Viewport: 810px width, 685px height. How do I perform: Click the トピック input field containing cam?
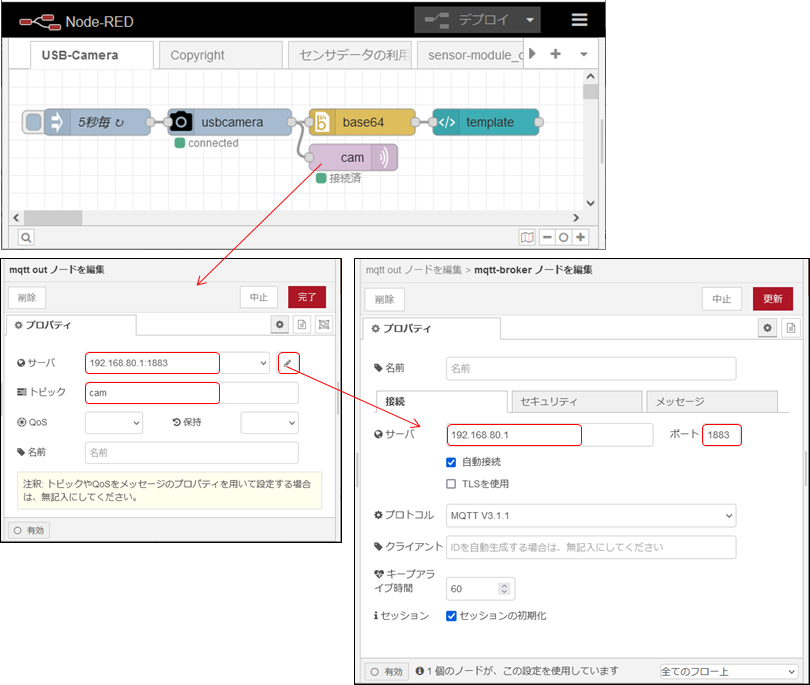point(152,393)
